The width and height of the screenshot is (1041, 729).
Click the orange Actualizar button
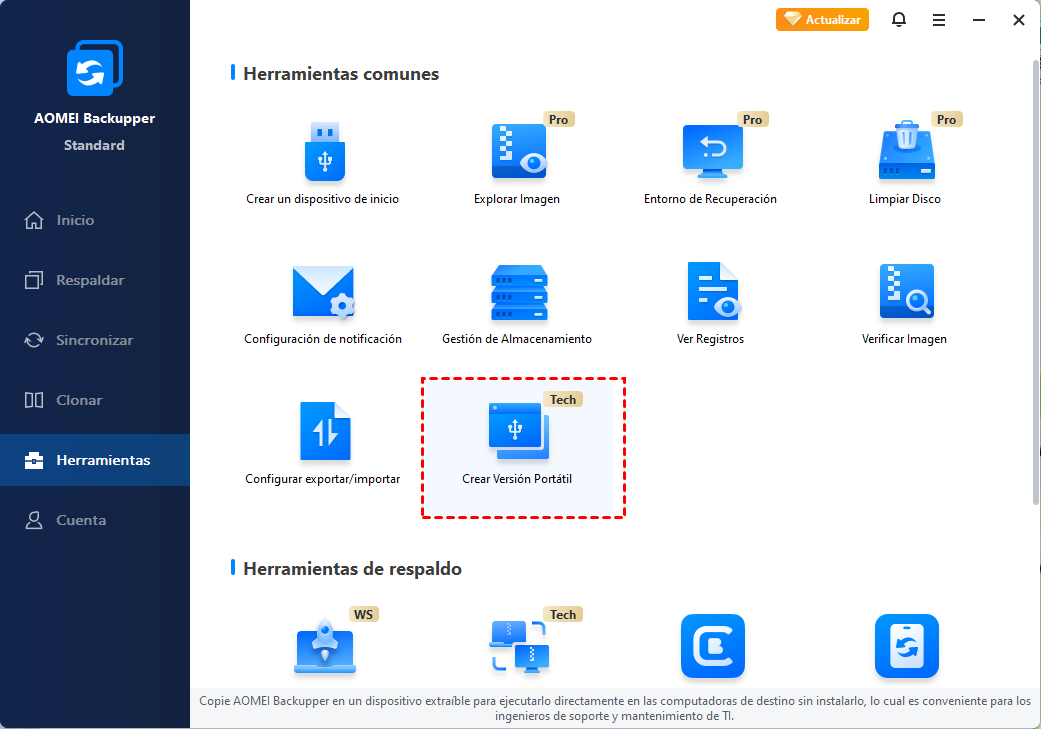pos(822,20)
